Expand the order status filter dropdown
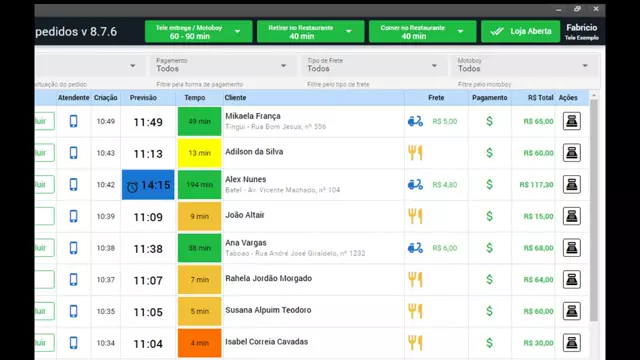 click(90, 65)
